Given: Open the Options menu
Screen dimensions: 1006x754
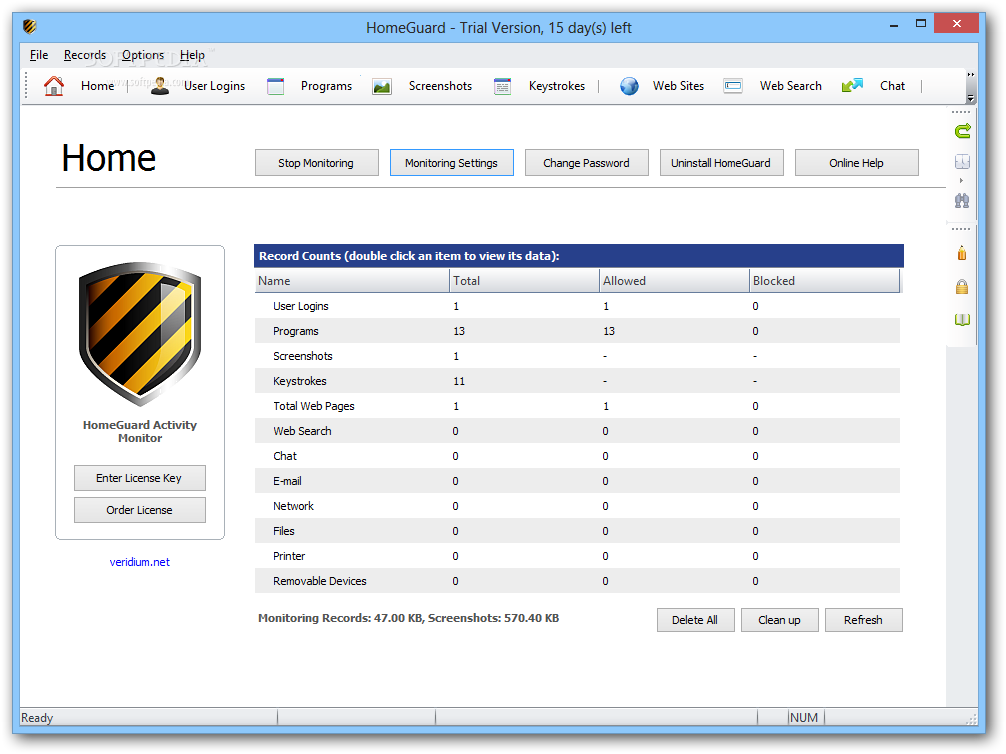Looking at the screenshot, I should pos(143,55).
